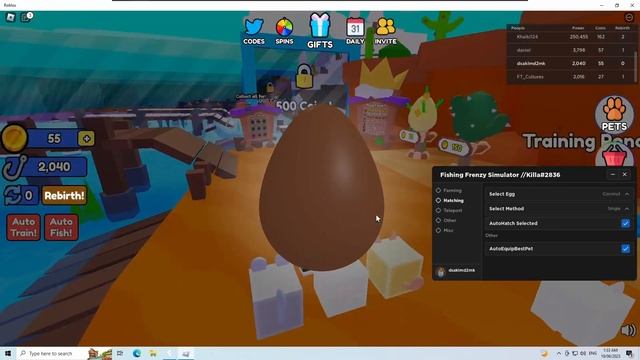
Task: Open Task View on the taskbar
Action: 120,353
